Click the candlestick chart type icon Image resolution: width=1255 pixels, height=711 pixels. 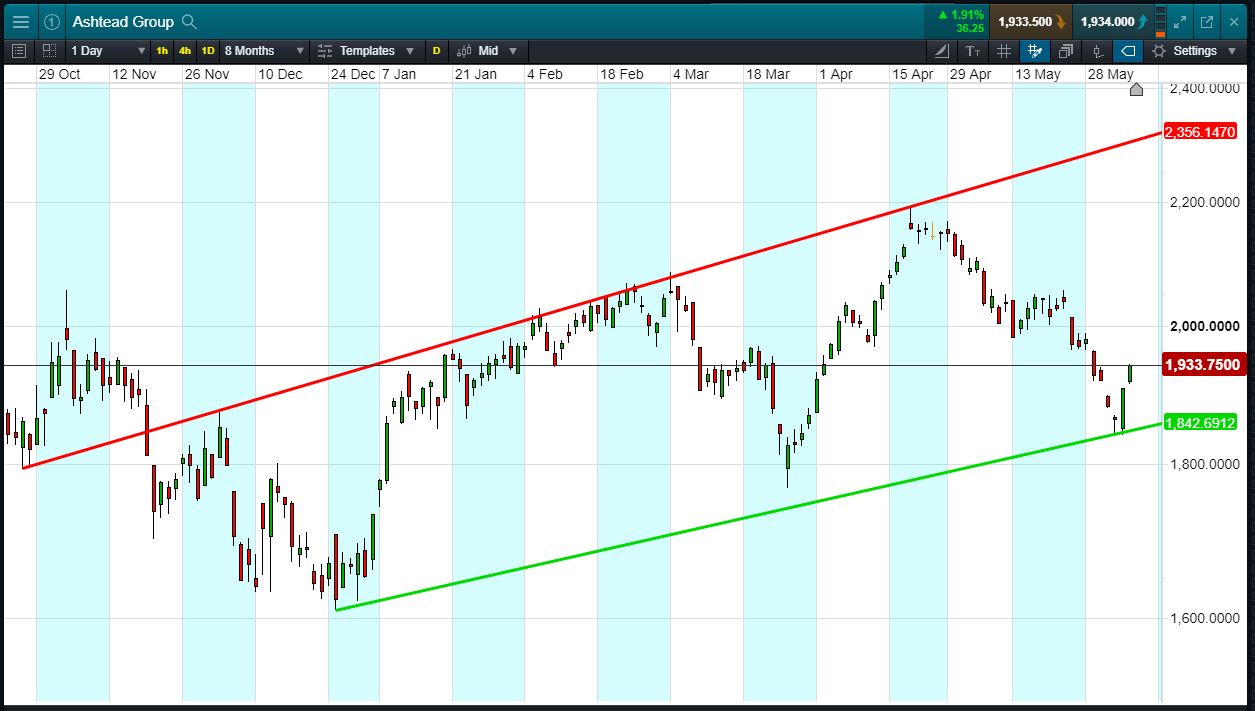(464, 50)
